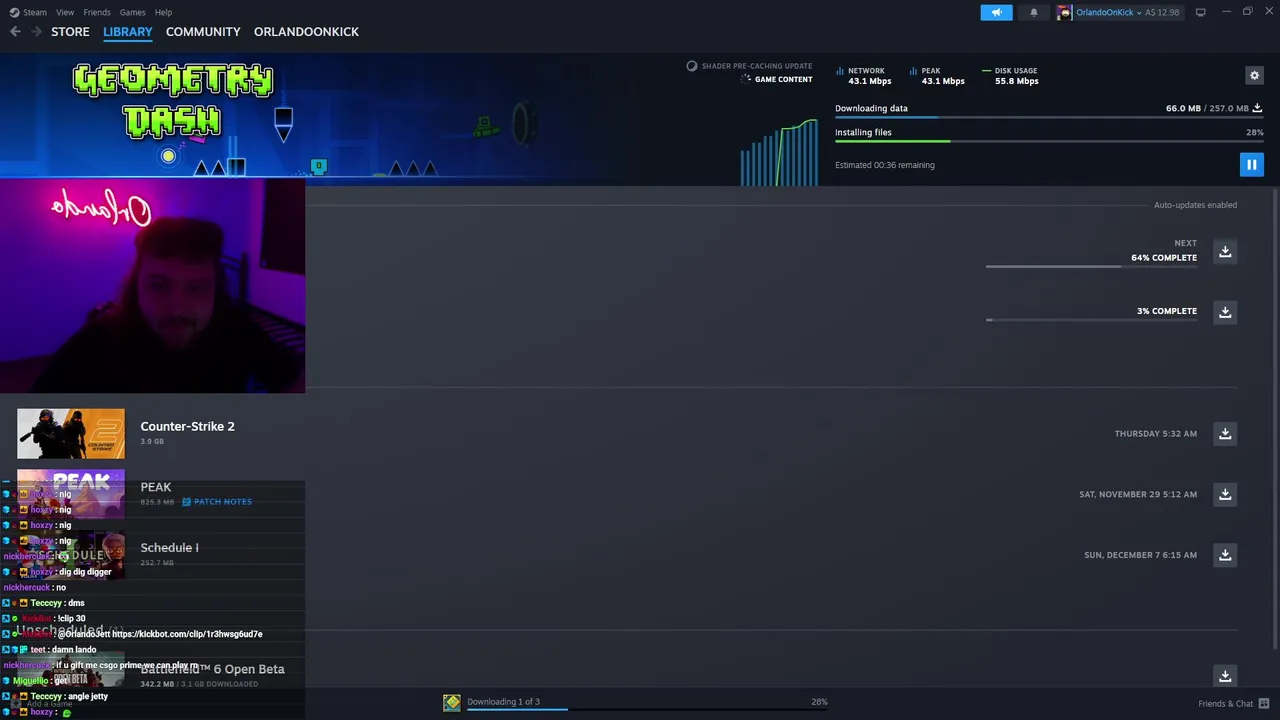Click the Network 43.1 Mbps stat

point(863,76)
